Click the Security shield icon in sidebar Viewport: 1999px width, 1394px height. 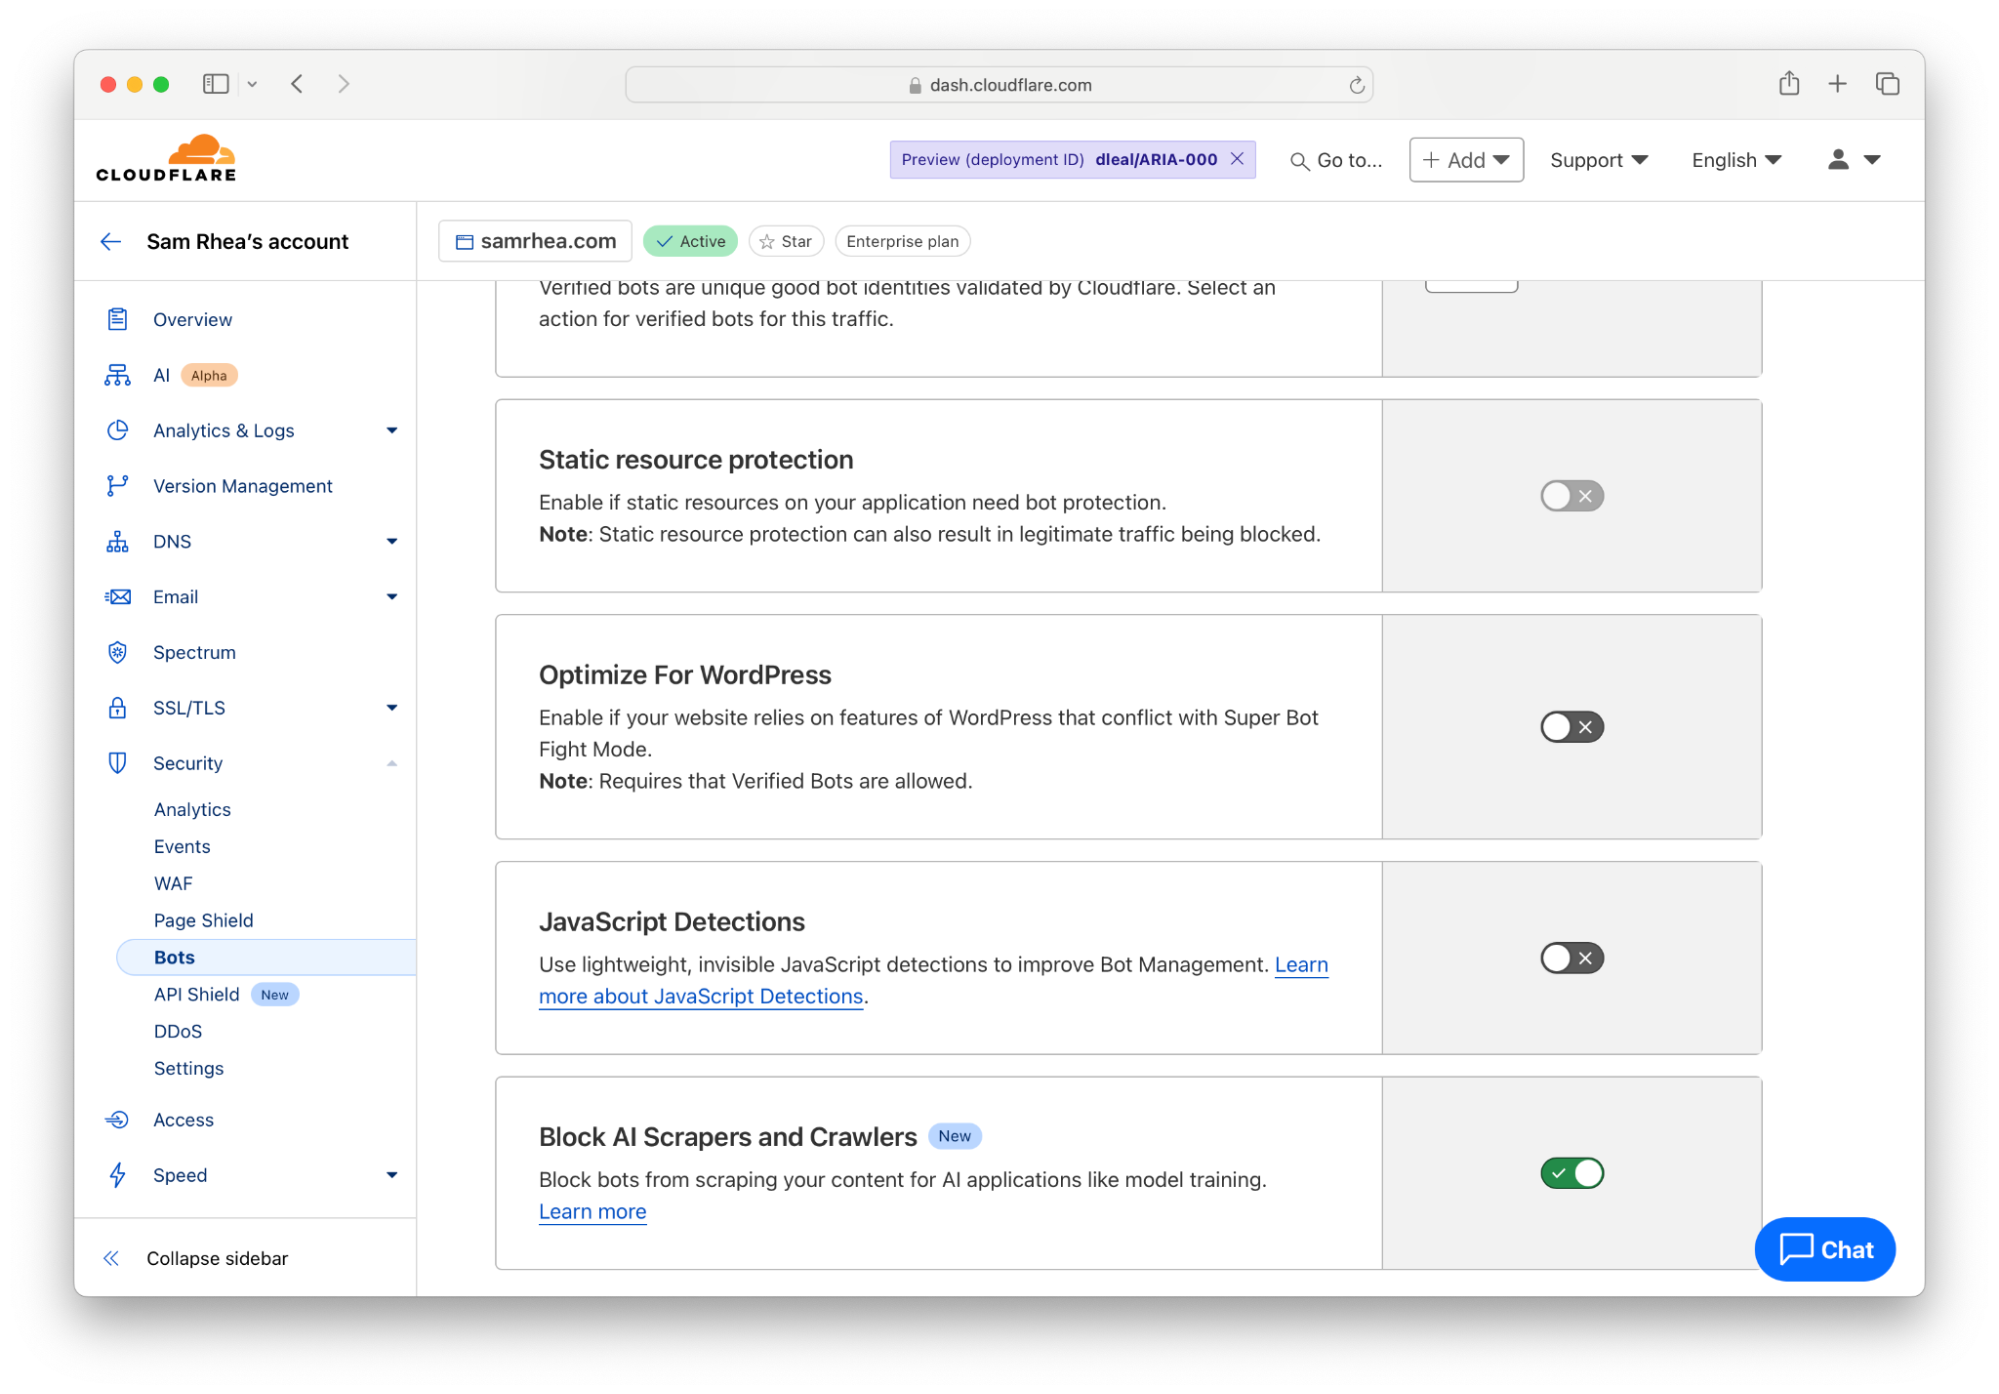pos(118,762)
